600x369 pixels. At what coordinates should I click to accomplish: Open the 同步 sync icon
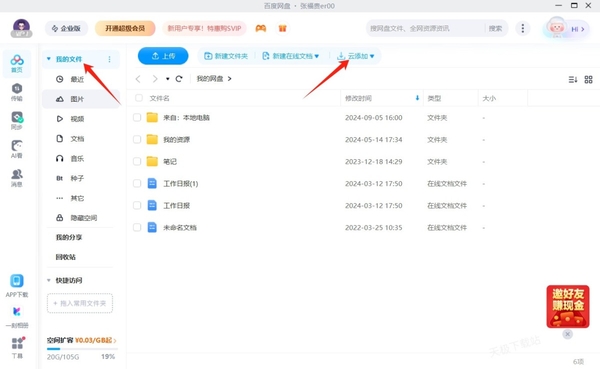pyautogui.click(x=17, y=121)
